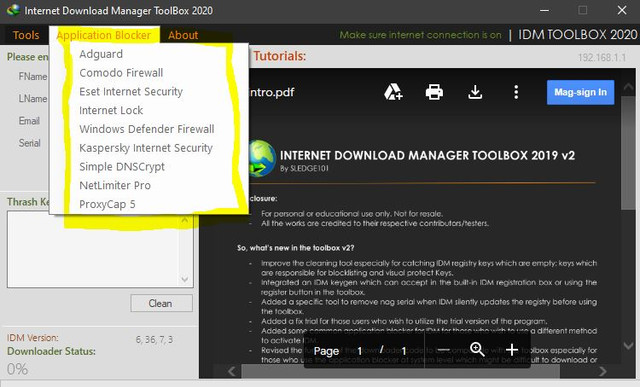Click the Email field label
This screenshot has height=387, width=640.
(x=29, y=121)
